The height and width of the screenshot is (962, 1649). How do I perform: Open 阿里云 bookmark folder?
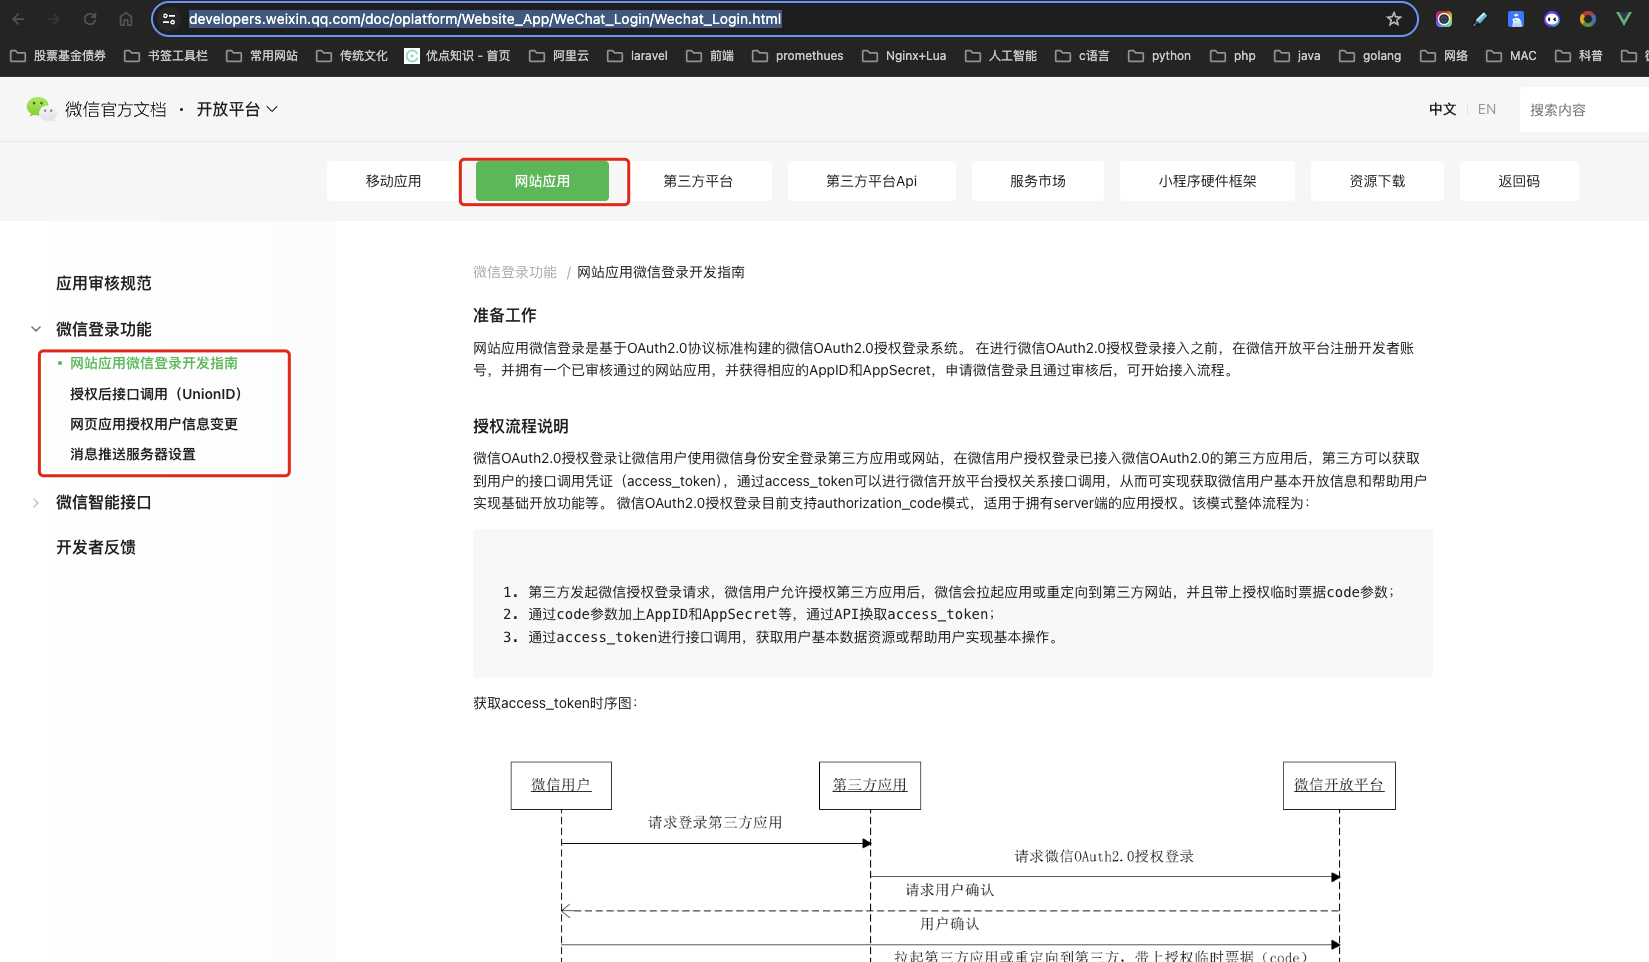[x=559, y=56]
